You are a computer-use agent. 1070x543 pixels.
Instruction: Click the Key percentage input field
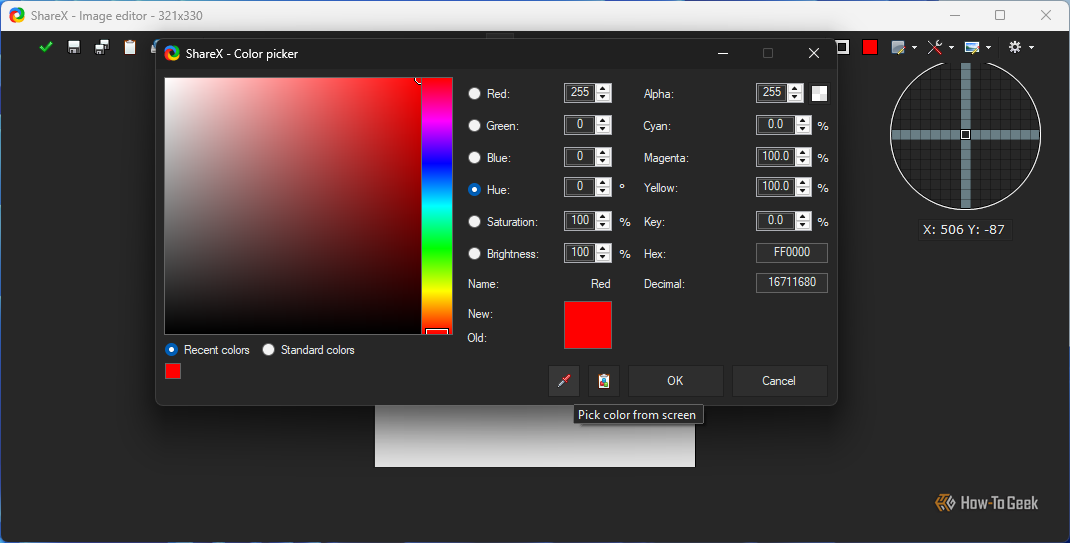pos(776,221)
